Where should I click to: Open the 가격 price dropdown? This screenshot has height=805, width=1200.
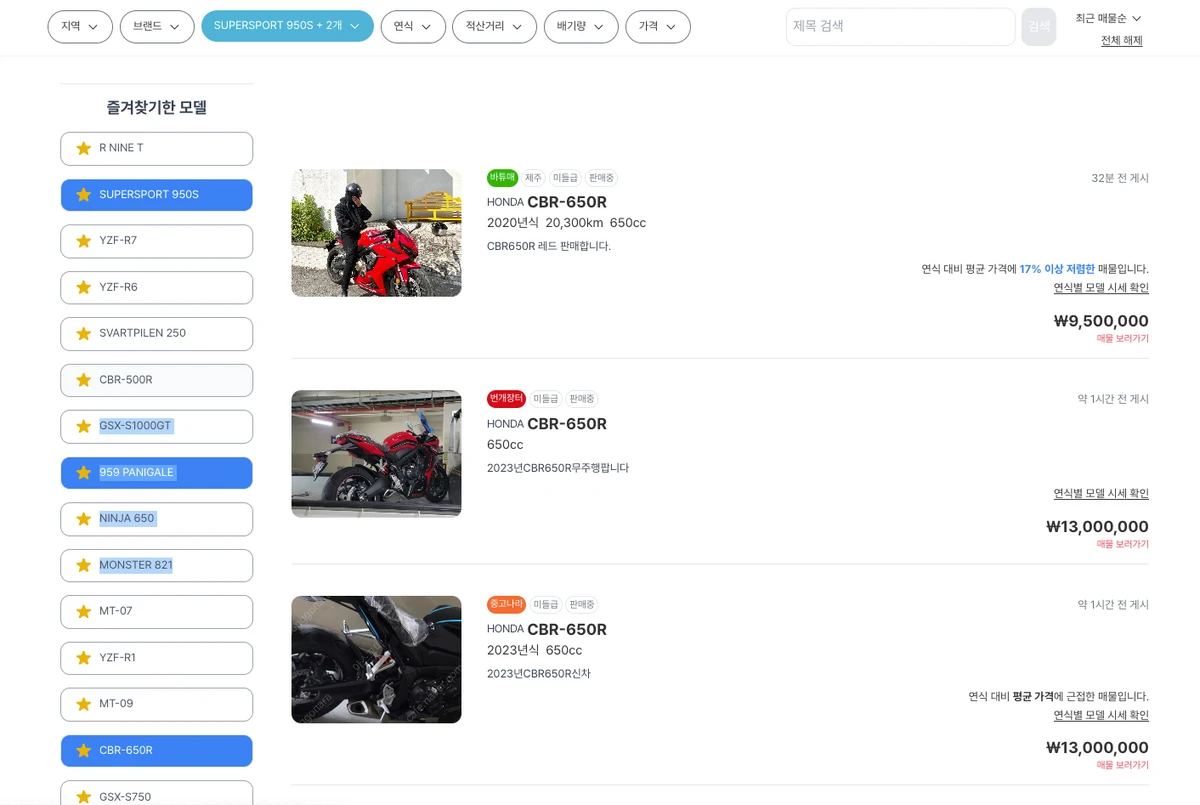(658, 27)
